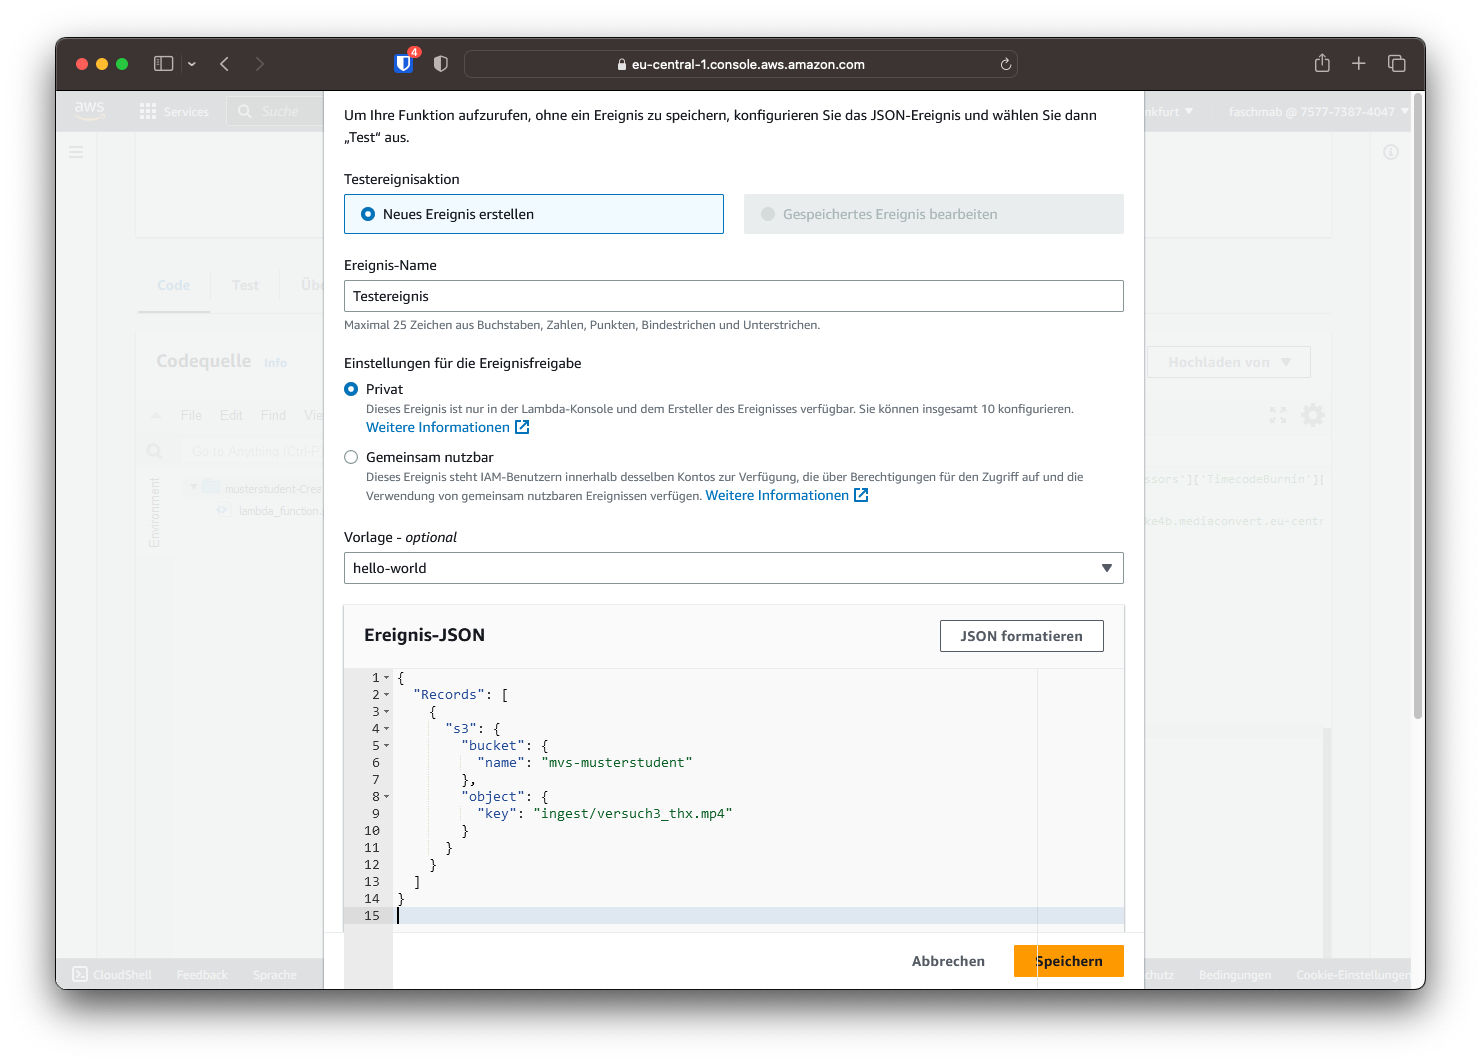Collapse the Records fold at line 2

[387, 695]
